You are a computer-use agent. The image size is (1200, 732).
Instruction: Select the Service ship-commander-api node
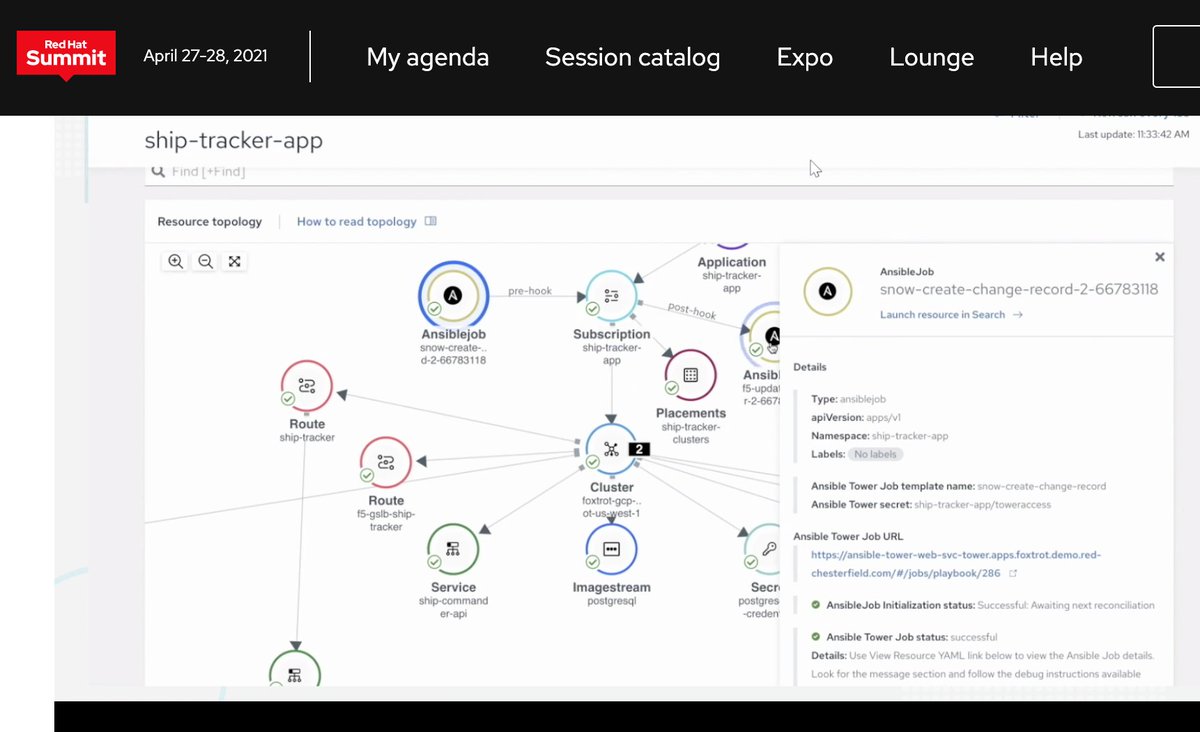[453, 549]
